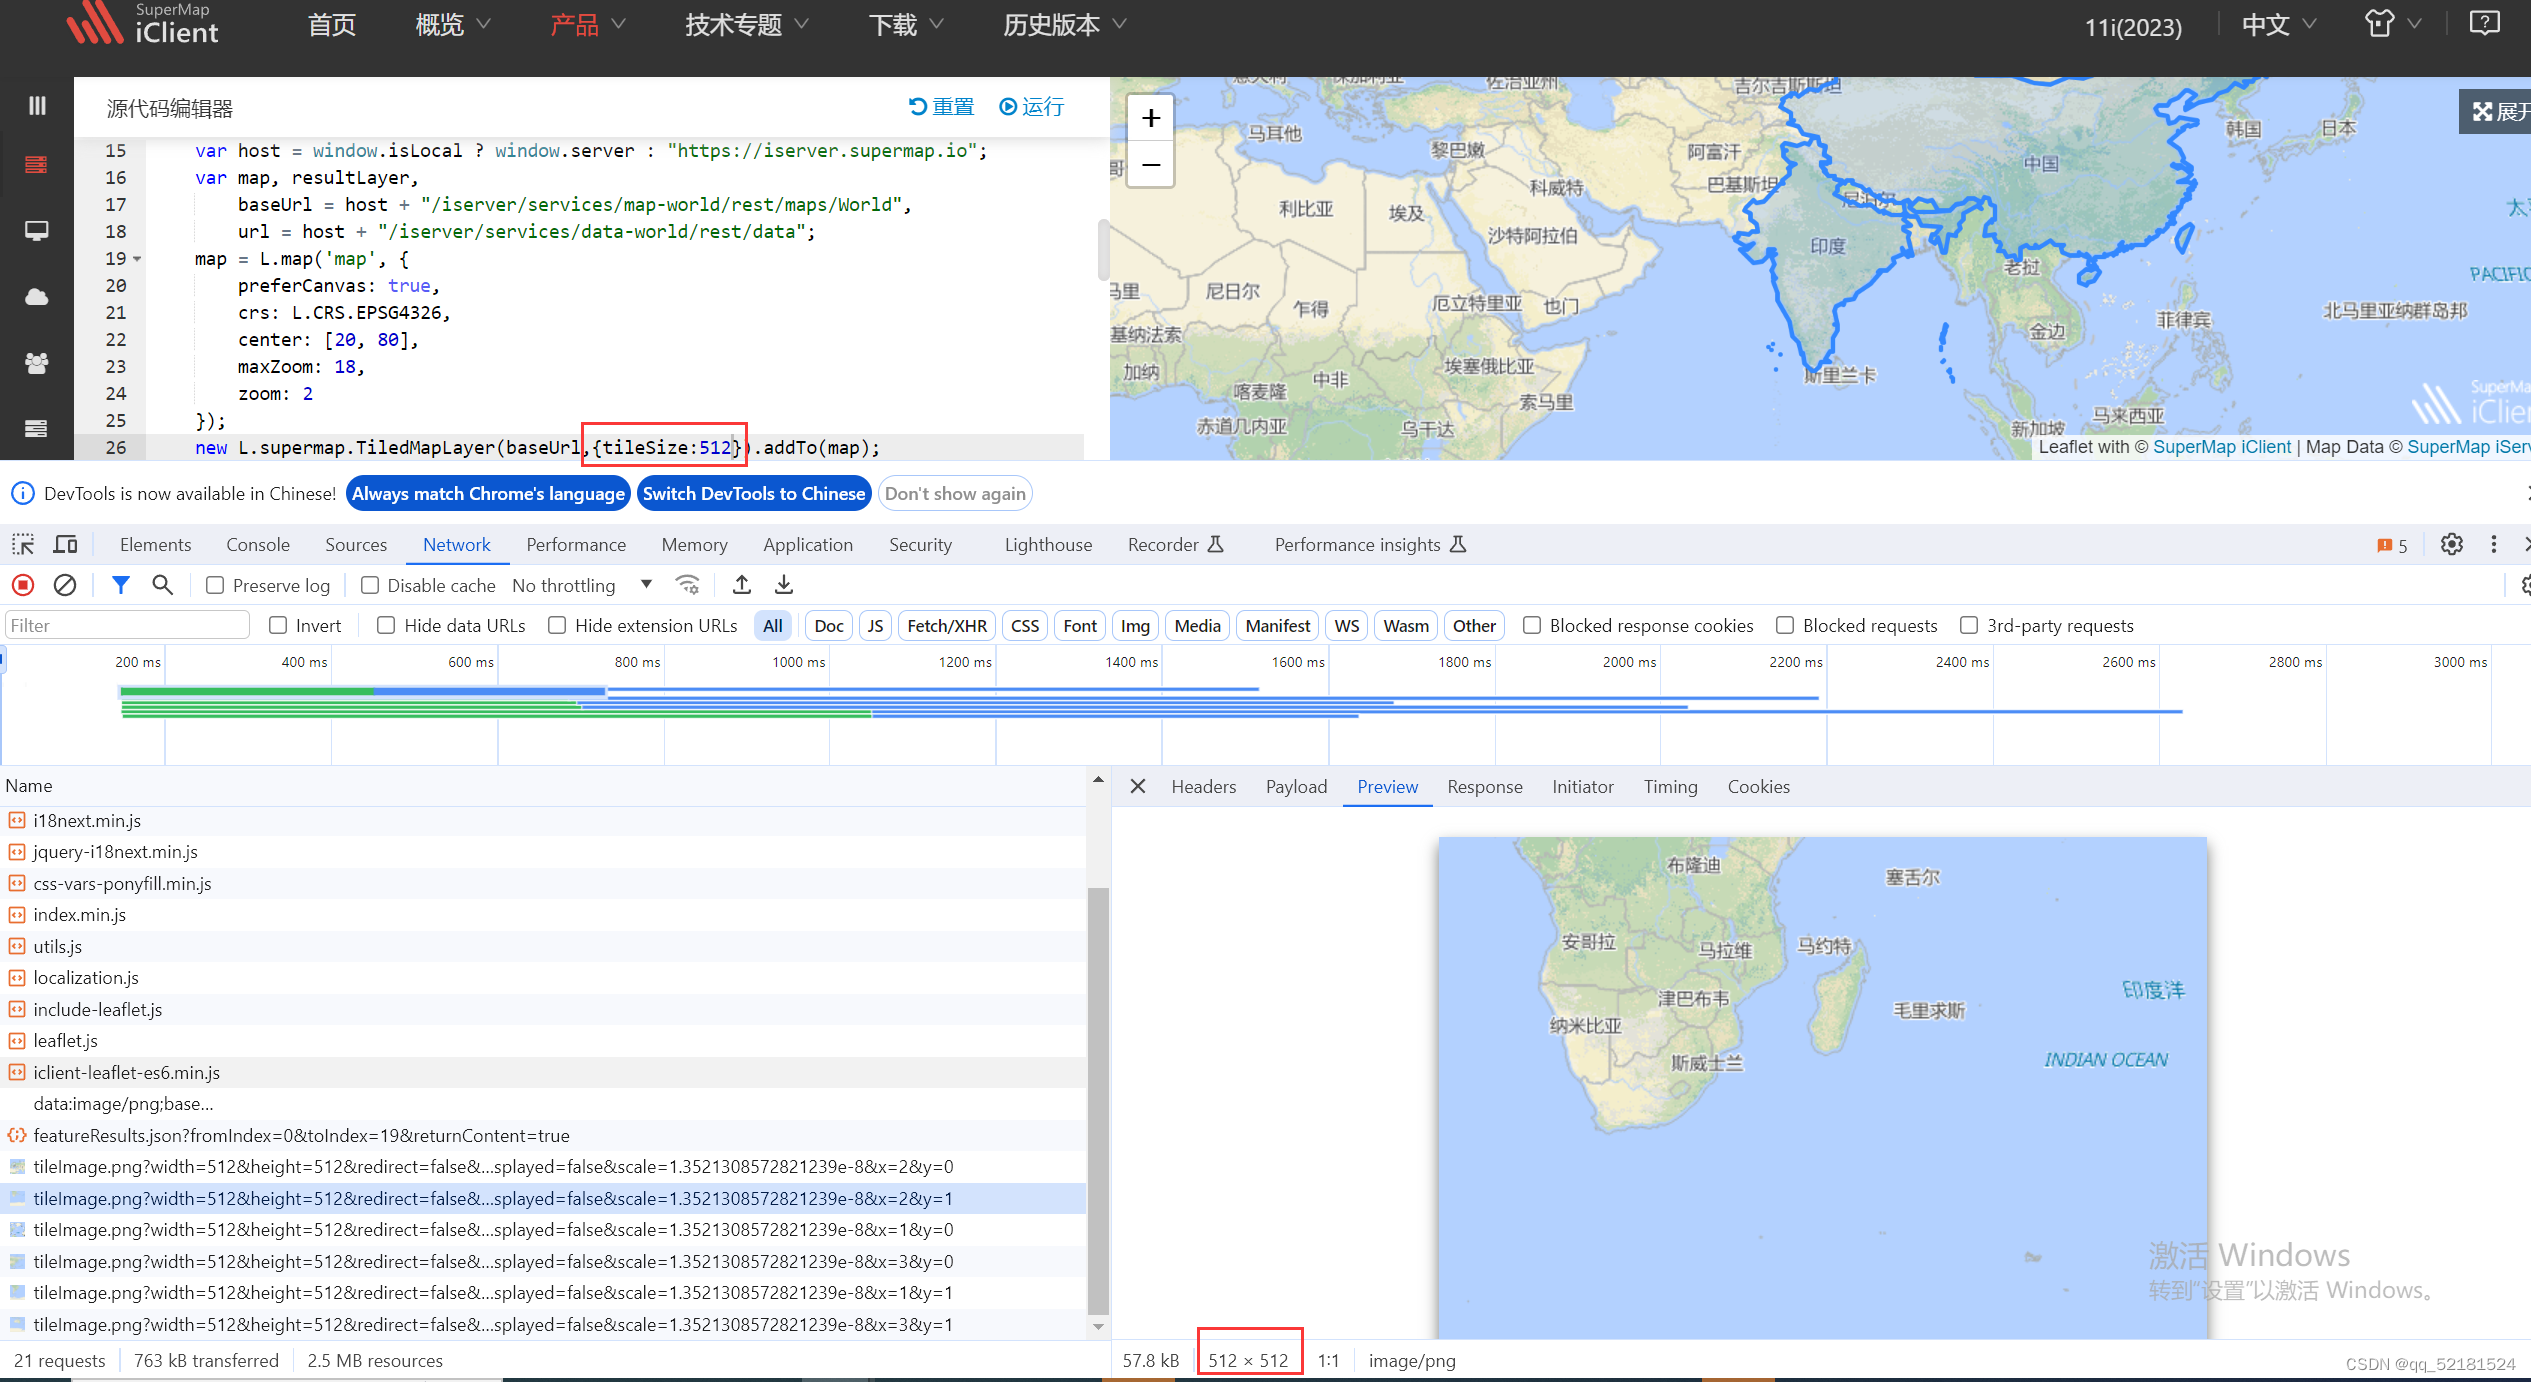Click the request list vertical scrollbar
The height and width of the screenshot is (1382, 2531).
(1098, 1100)
